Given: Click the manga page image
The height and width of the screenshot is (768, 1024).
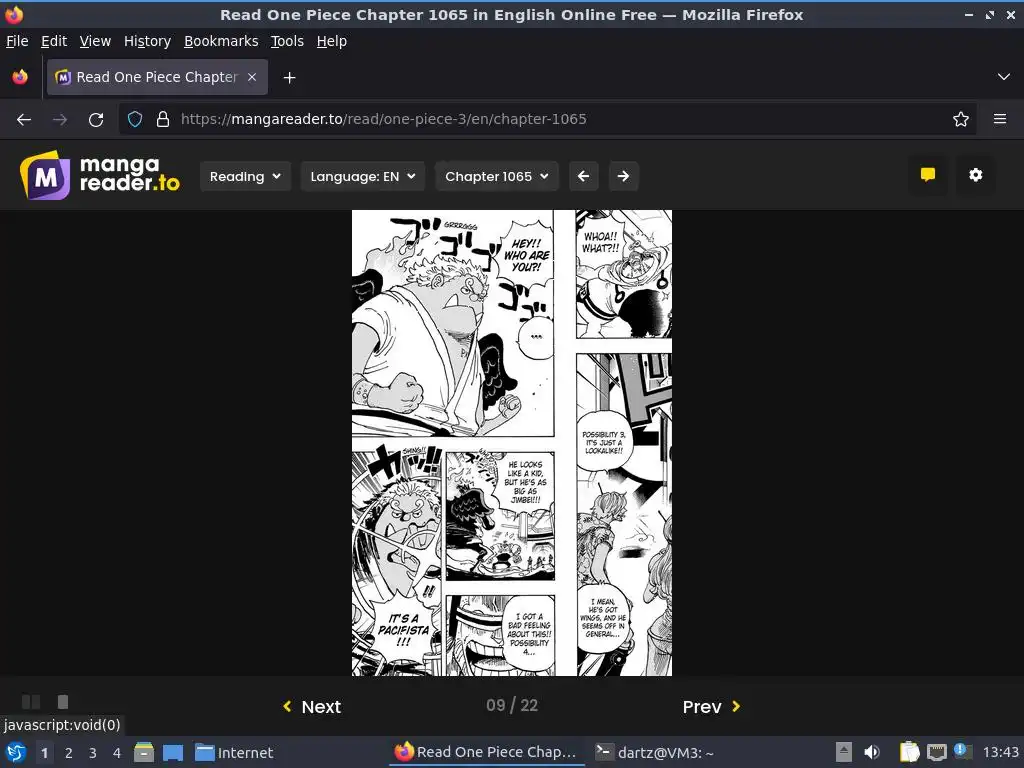Looking at the screenshot, I should point(512,443).
